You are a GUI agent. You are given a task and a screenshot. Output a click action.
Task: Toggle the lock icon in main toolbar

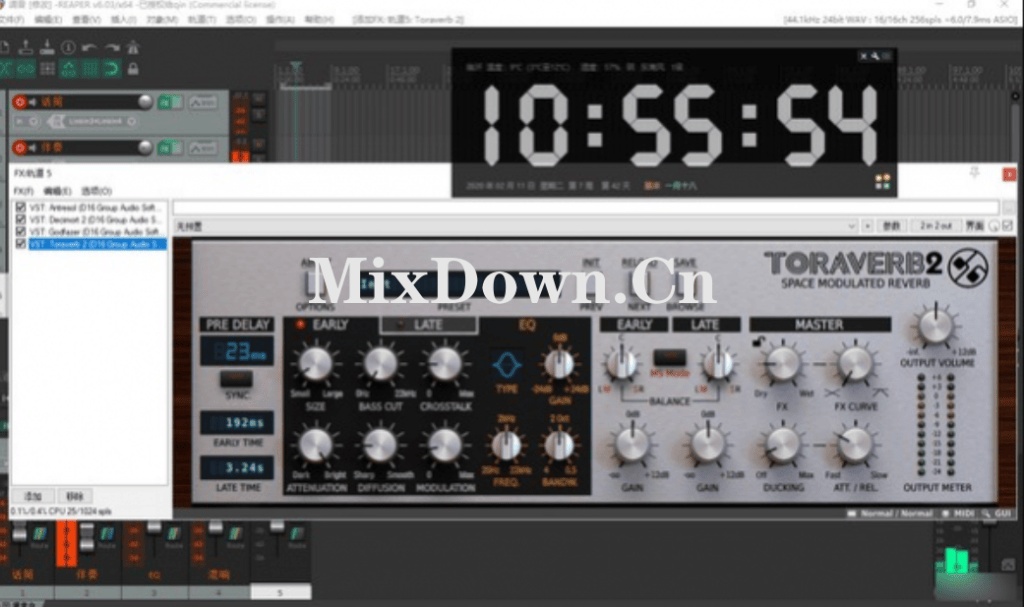[133, 69]
